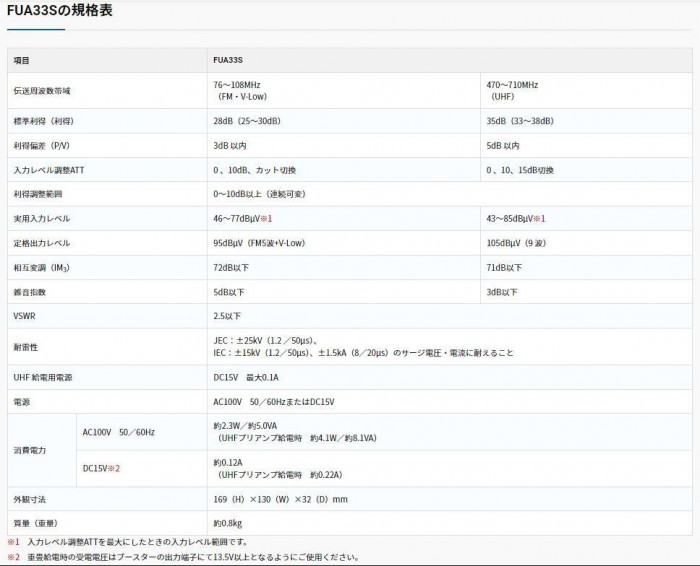Select the '実用入力レベル' row label

coord(42,219)
